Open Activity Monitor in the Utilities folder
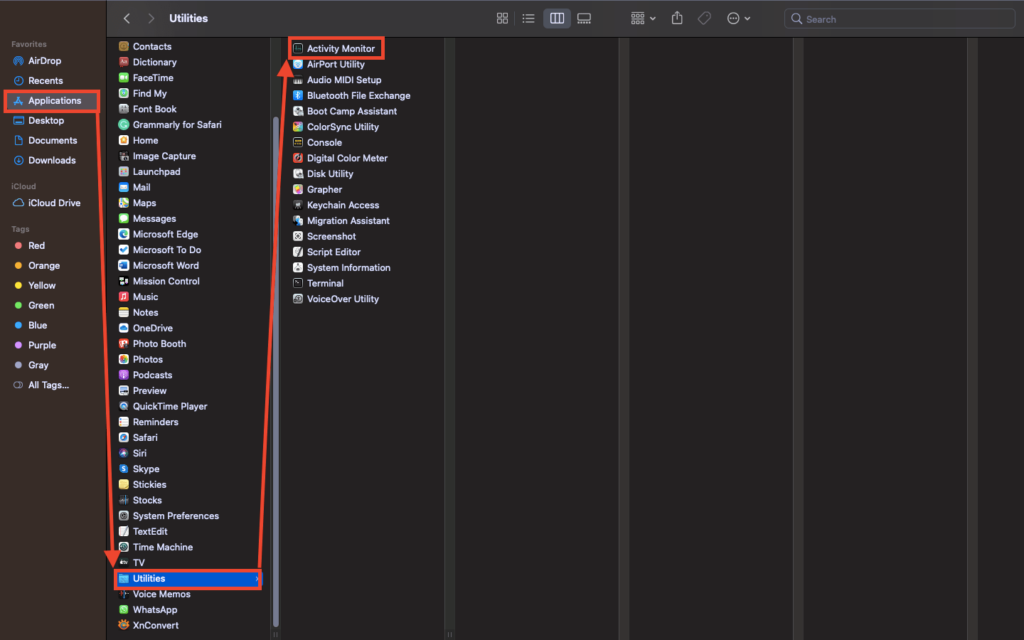The height and width of the screenshot is (640, 1024). pyautogui.click(x=340, y=48)
